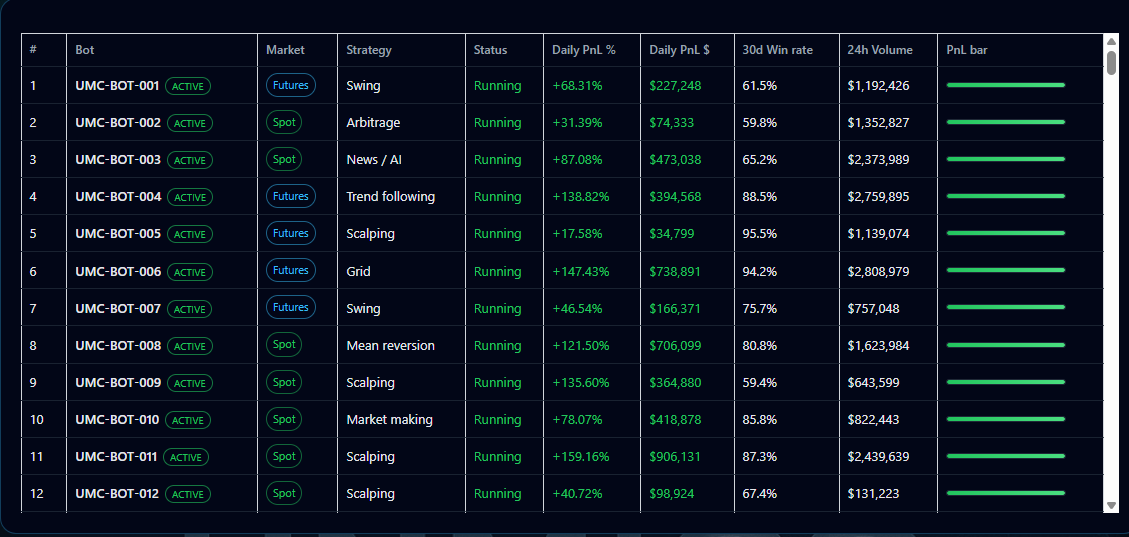Click the 24h Volume column header
Screen dimensions: 1129x537
(879, 50)
